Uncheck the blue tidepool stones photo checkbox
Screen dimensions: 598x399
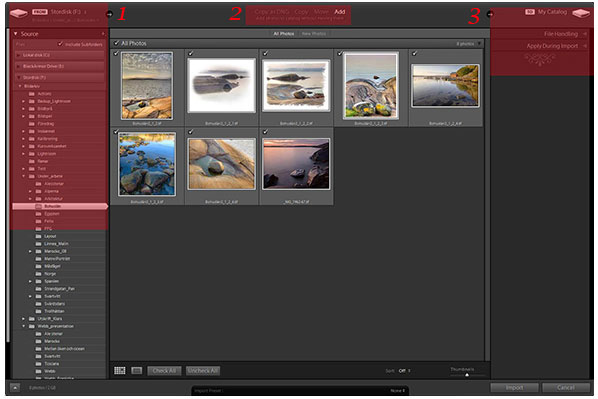click(116, 132)
